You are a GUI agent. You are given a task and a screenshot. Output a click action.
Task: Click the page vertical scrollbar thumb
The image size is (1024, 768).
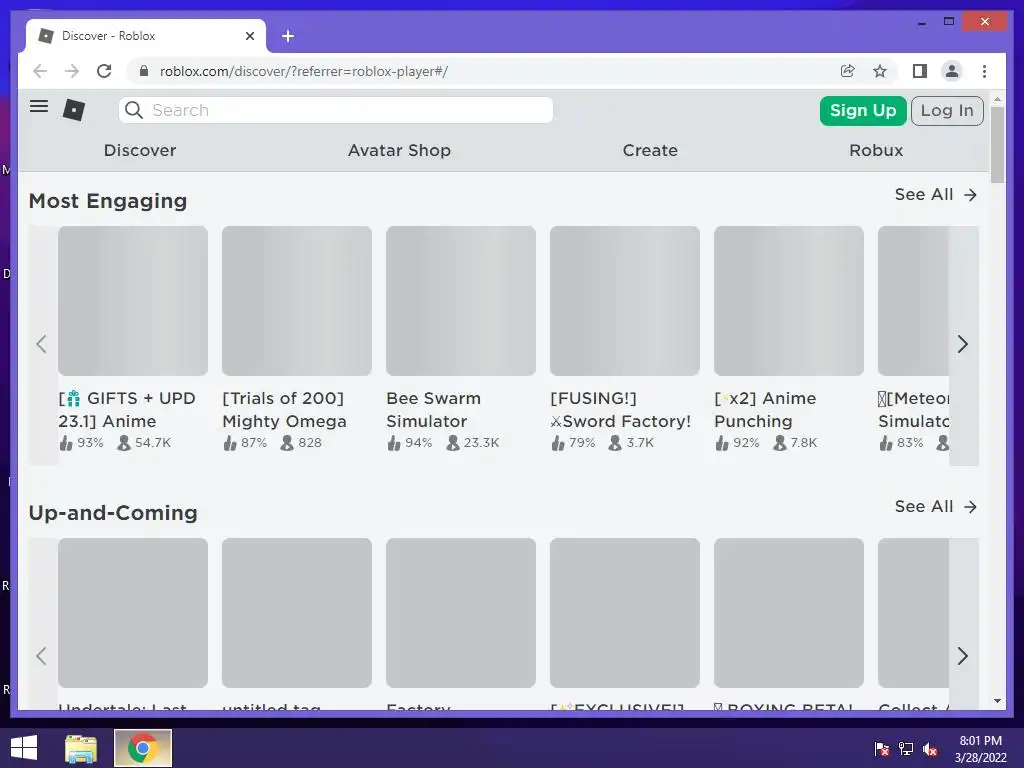[997, 144]
